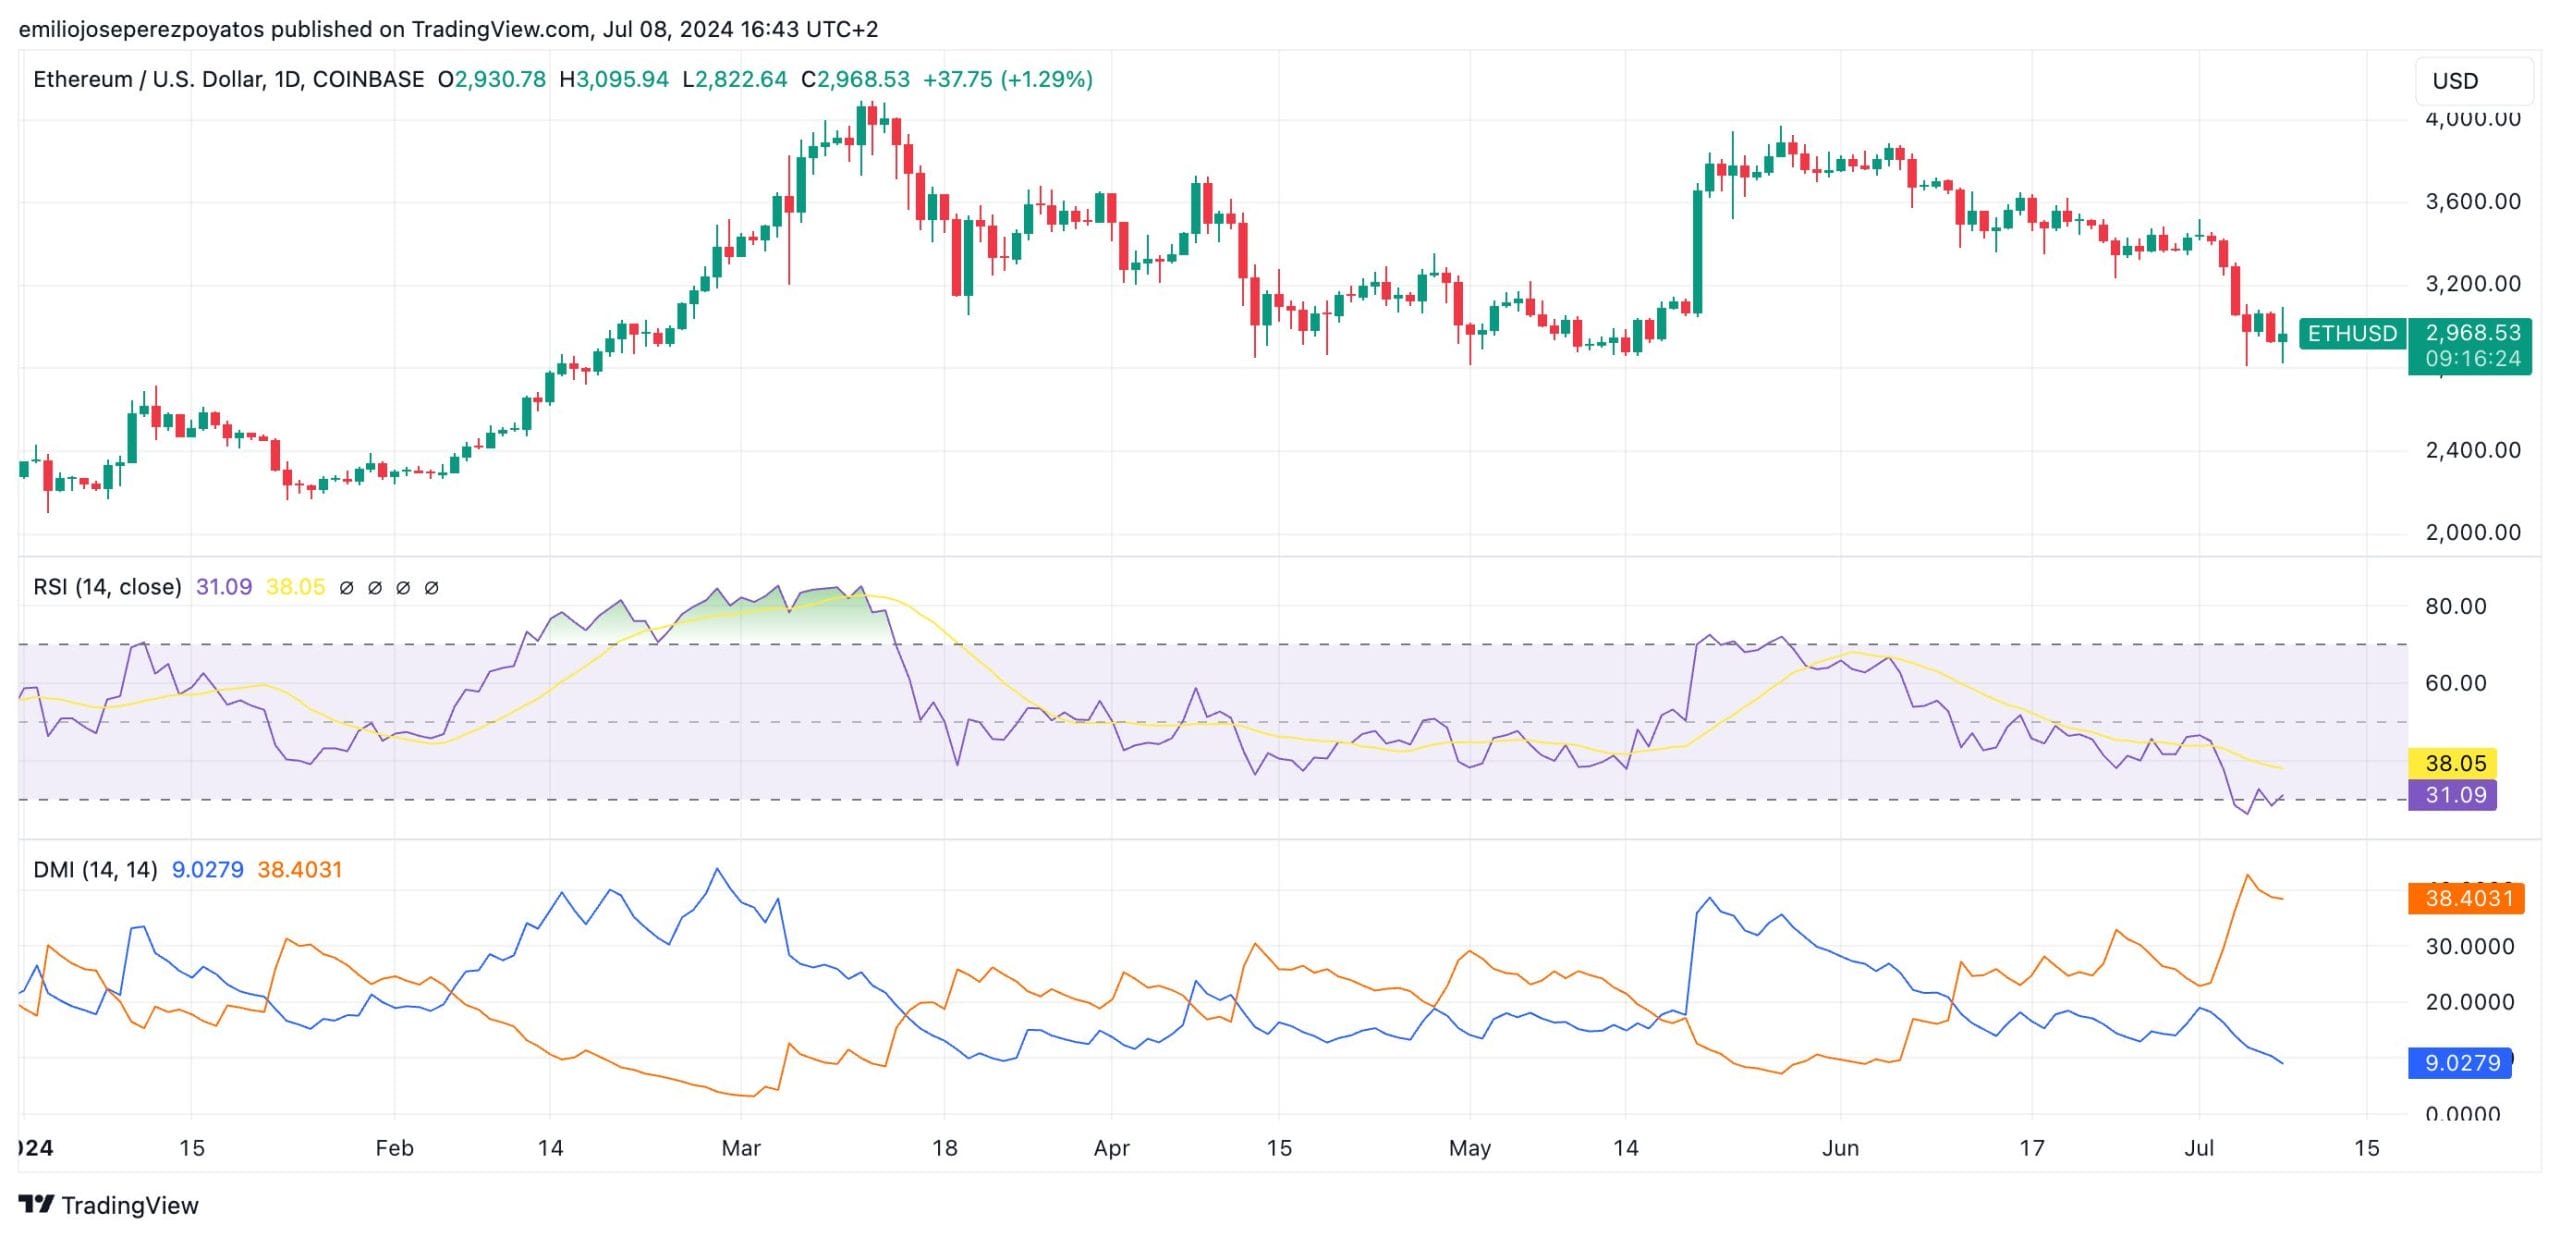Click the 2,968.53 current price tag
This screenshot has width=2560, height=1237.
pyautogui.click(x=2471, y=333)
